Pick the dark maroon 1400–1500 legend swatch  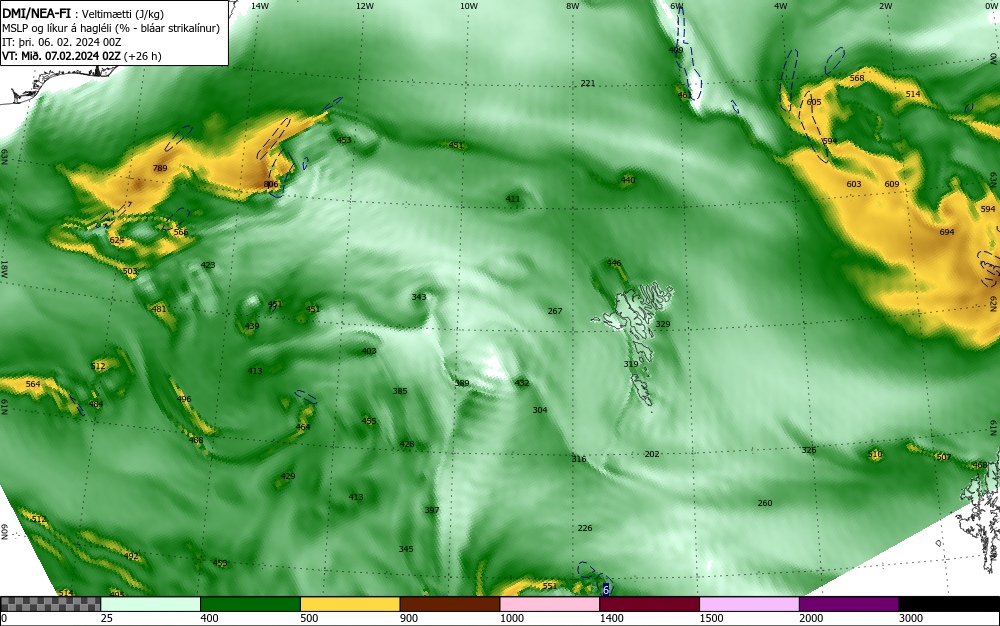[649, 604]
